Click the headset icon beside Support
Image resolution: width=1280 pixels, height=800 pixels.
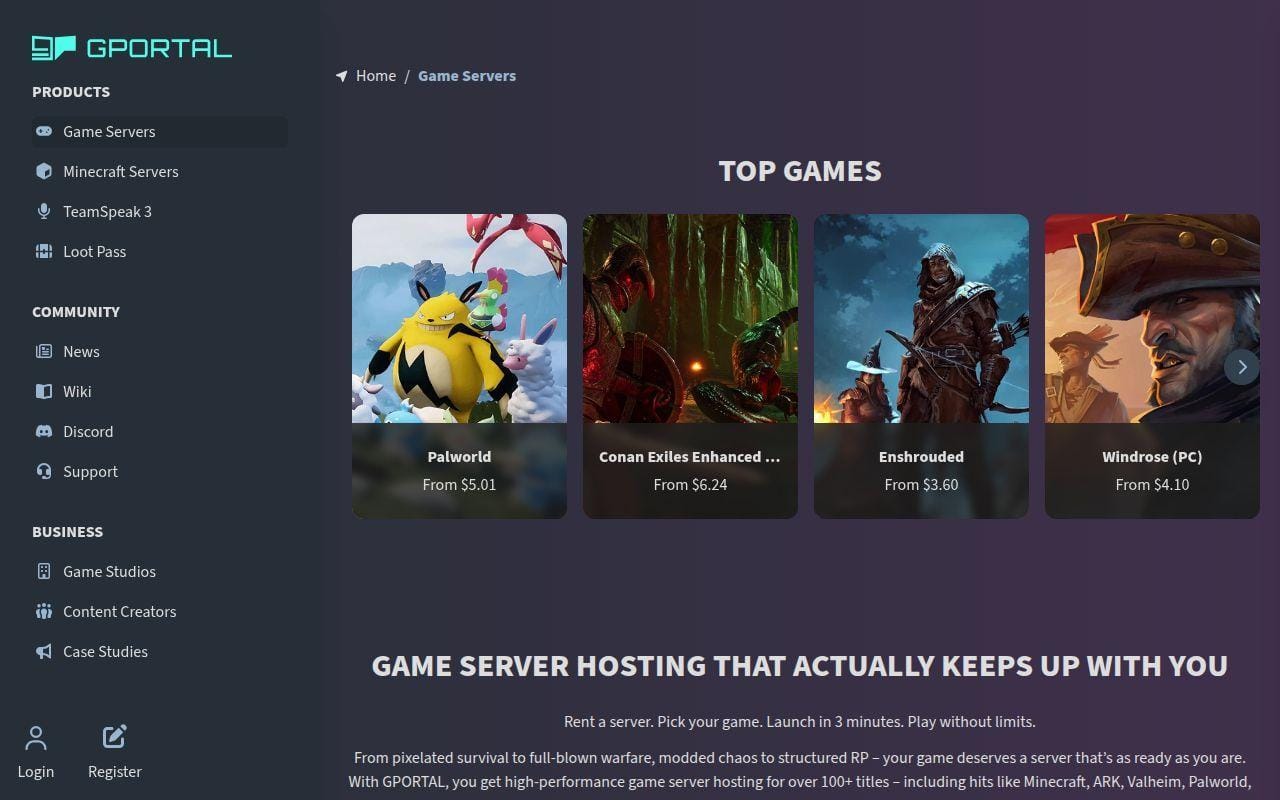pyautogui.click(x=44, y=471)
